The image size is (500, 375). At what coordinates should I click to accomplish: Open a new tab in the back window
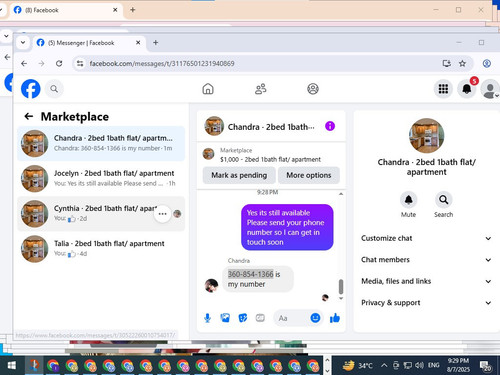(x=133, y=10)
